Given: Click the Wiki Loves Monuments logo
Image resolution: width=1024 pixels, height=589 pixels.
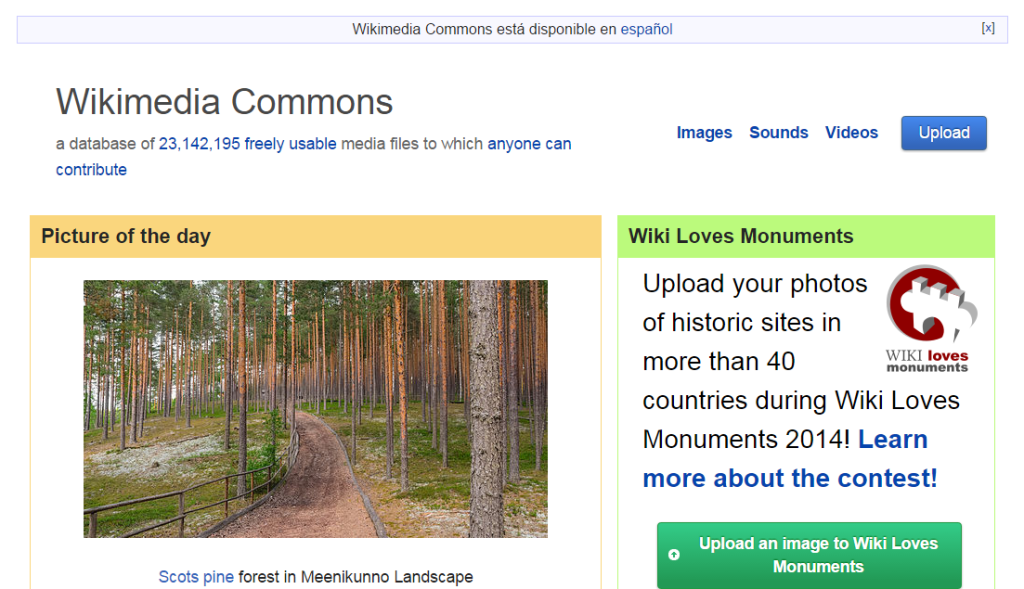Looking at the screenshot, I should pyautogui.click(x=929, y=316).
